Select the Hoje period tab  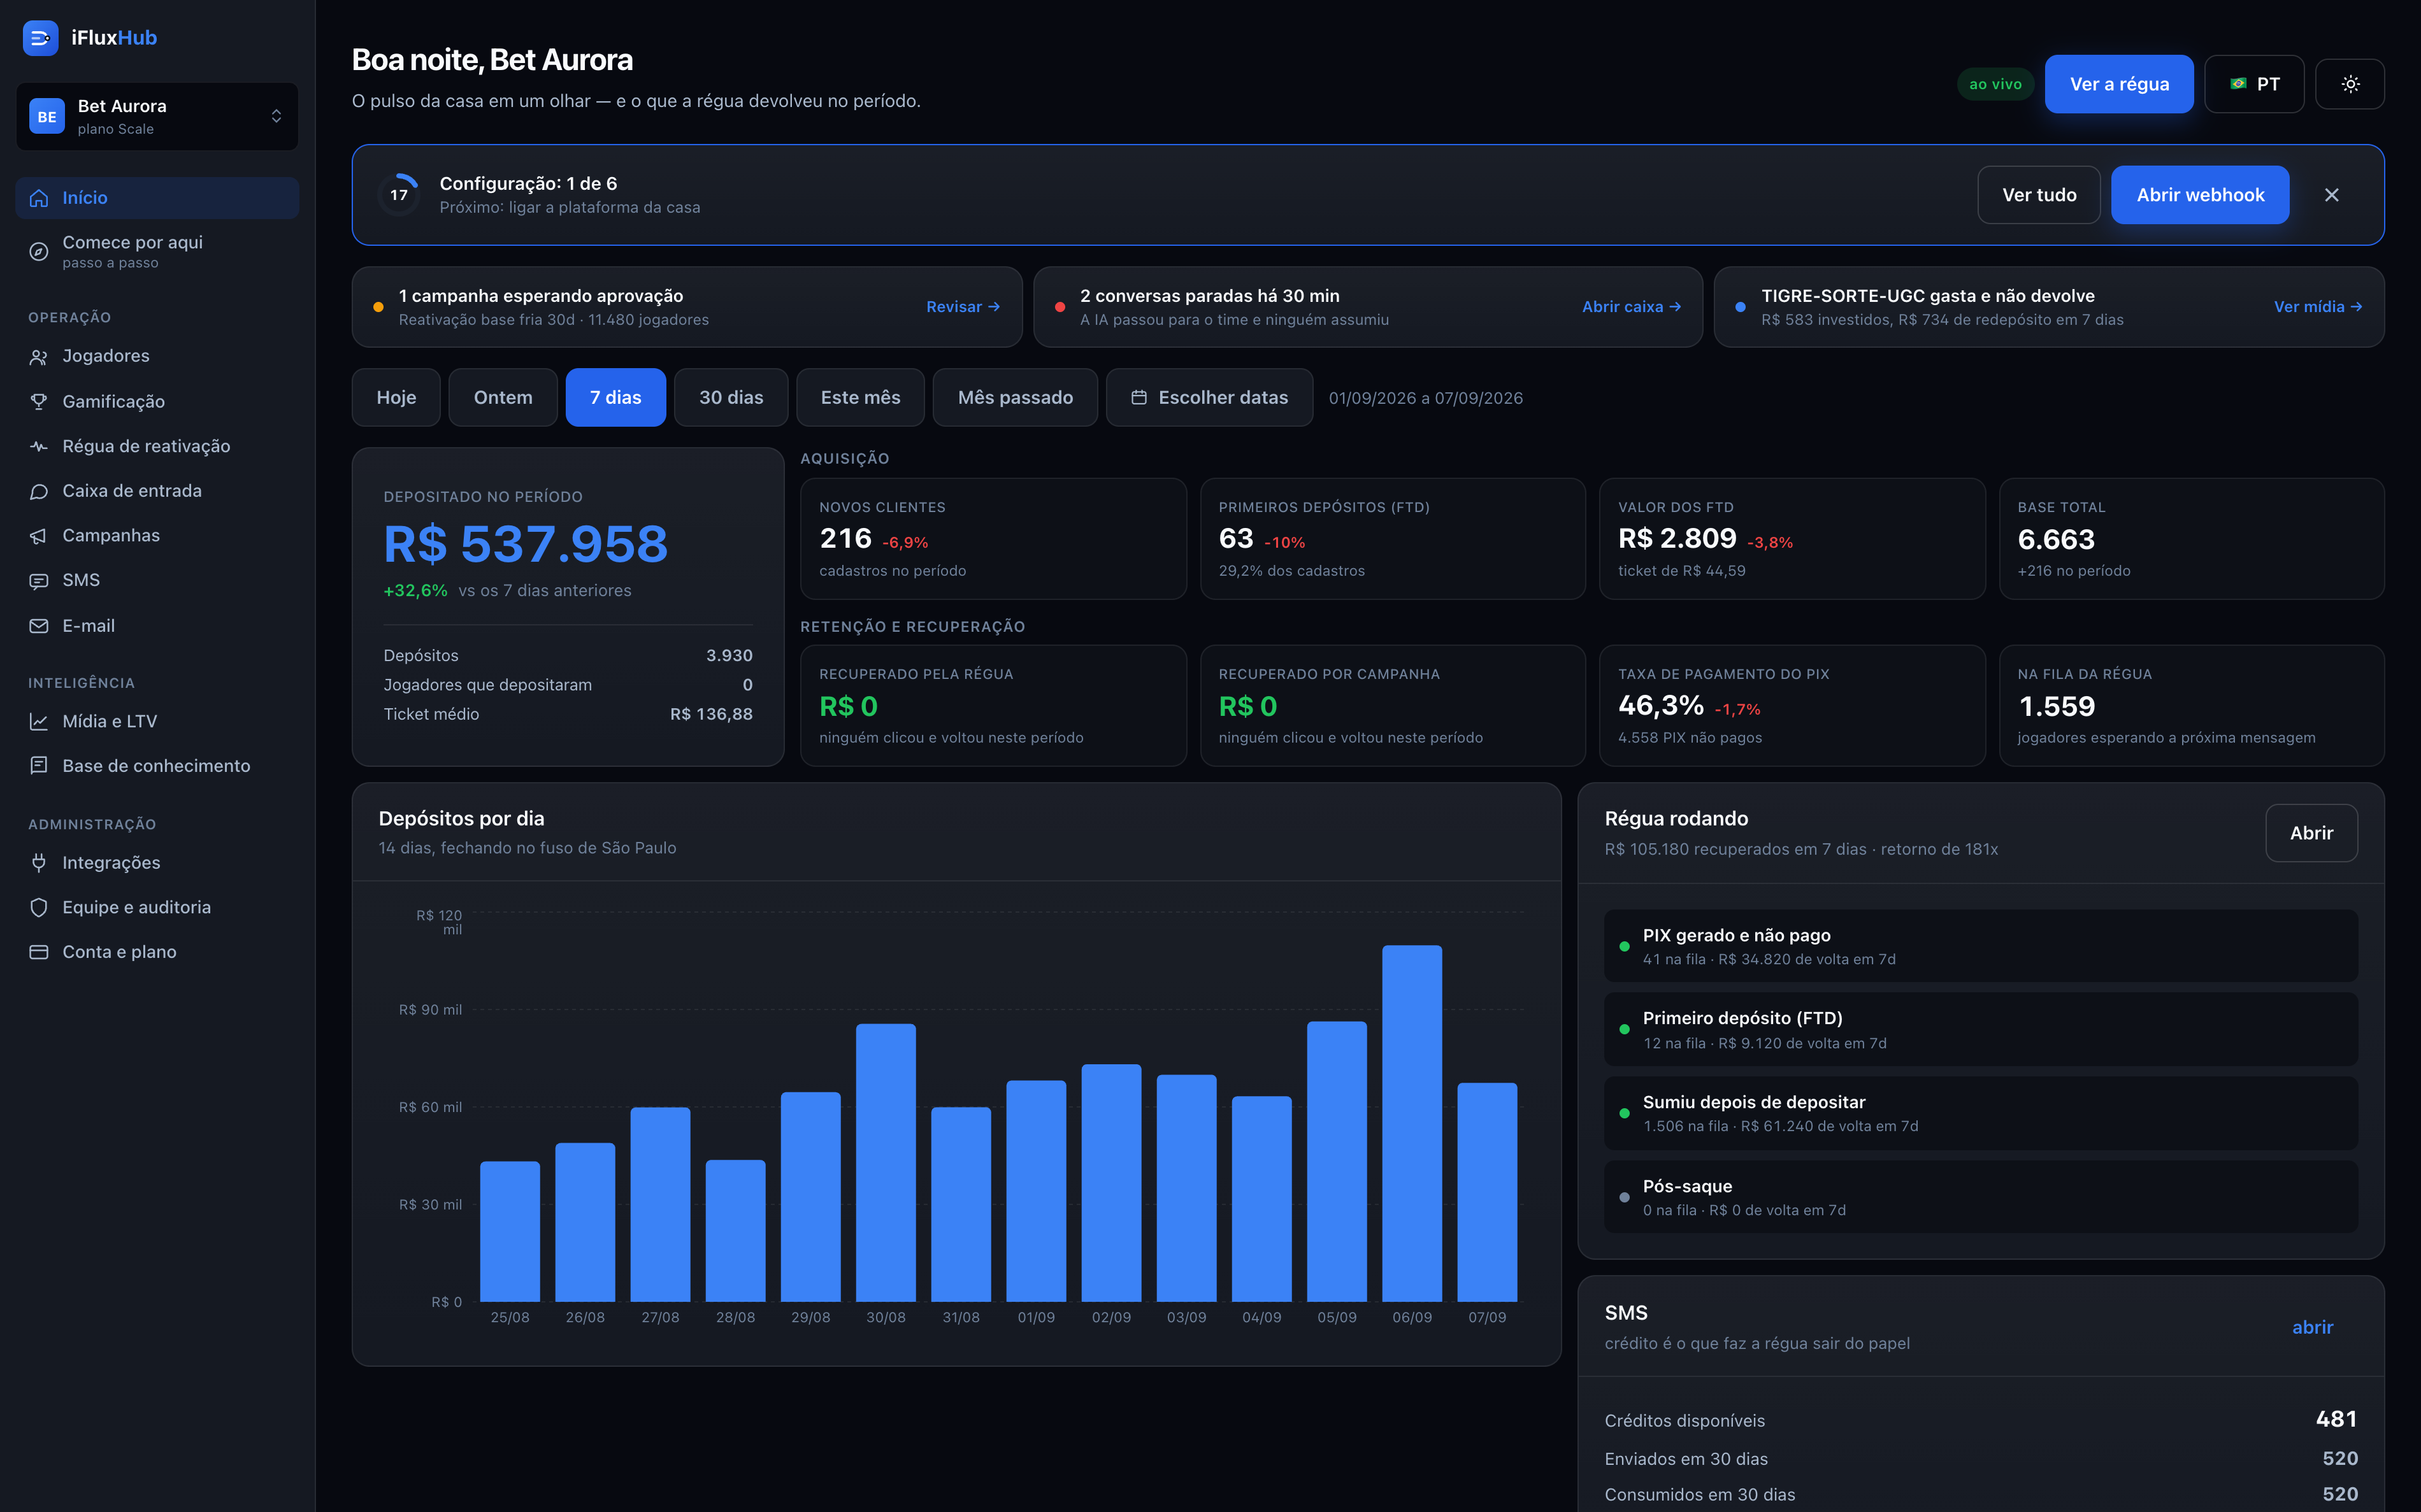point(396,398)
